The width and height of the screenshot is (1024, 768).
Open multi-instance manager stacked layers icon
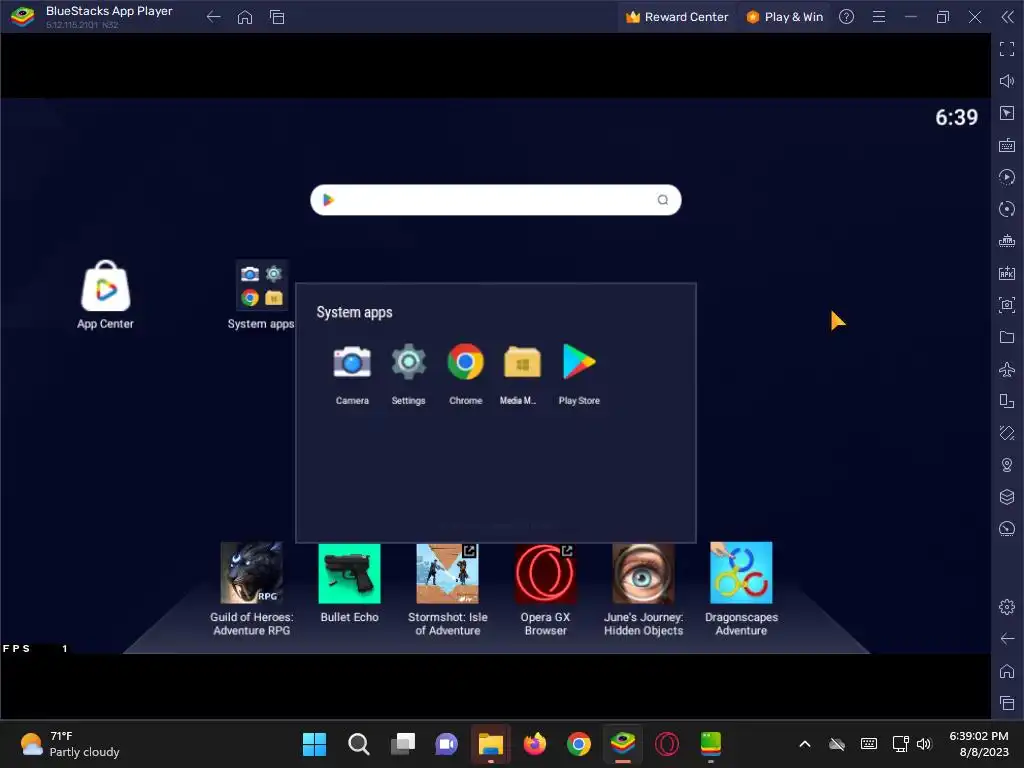click(x=1007, y=497)
